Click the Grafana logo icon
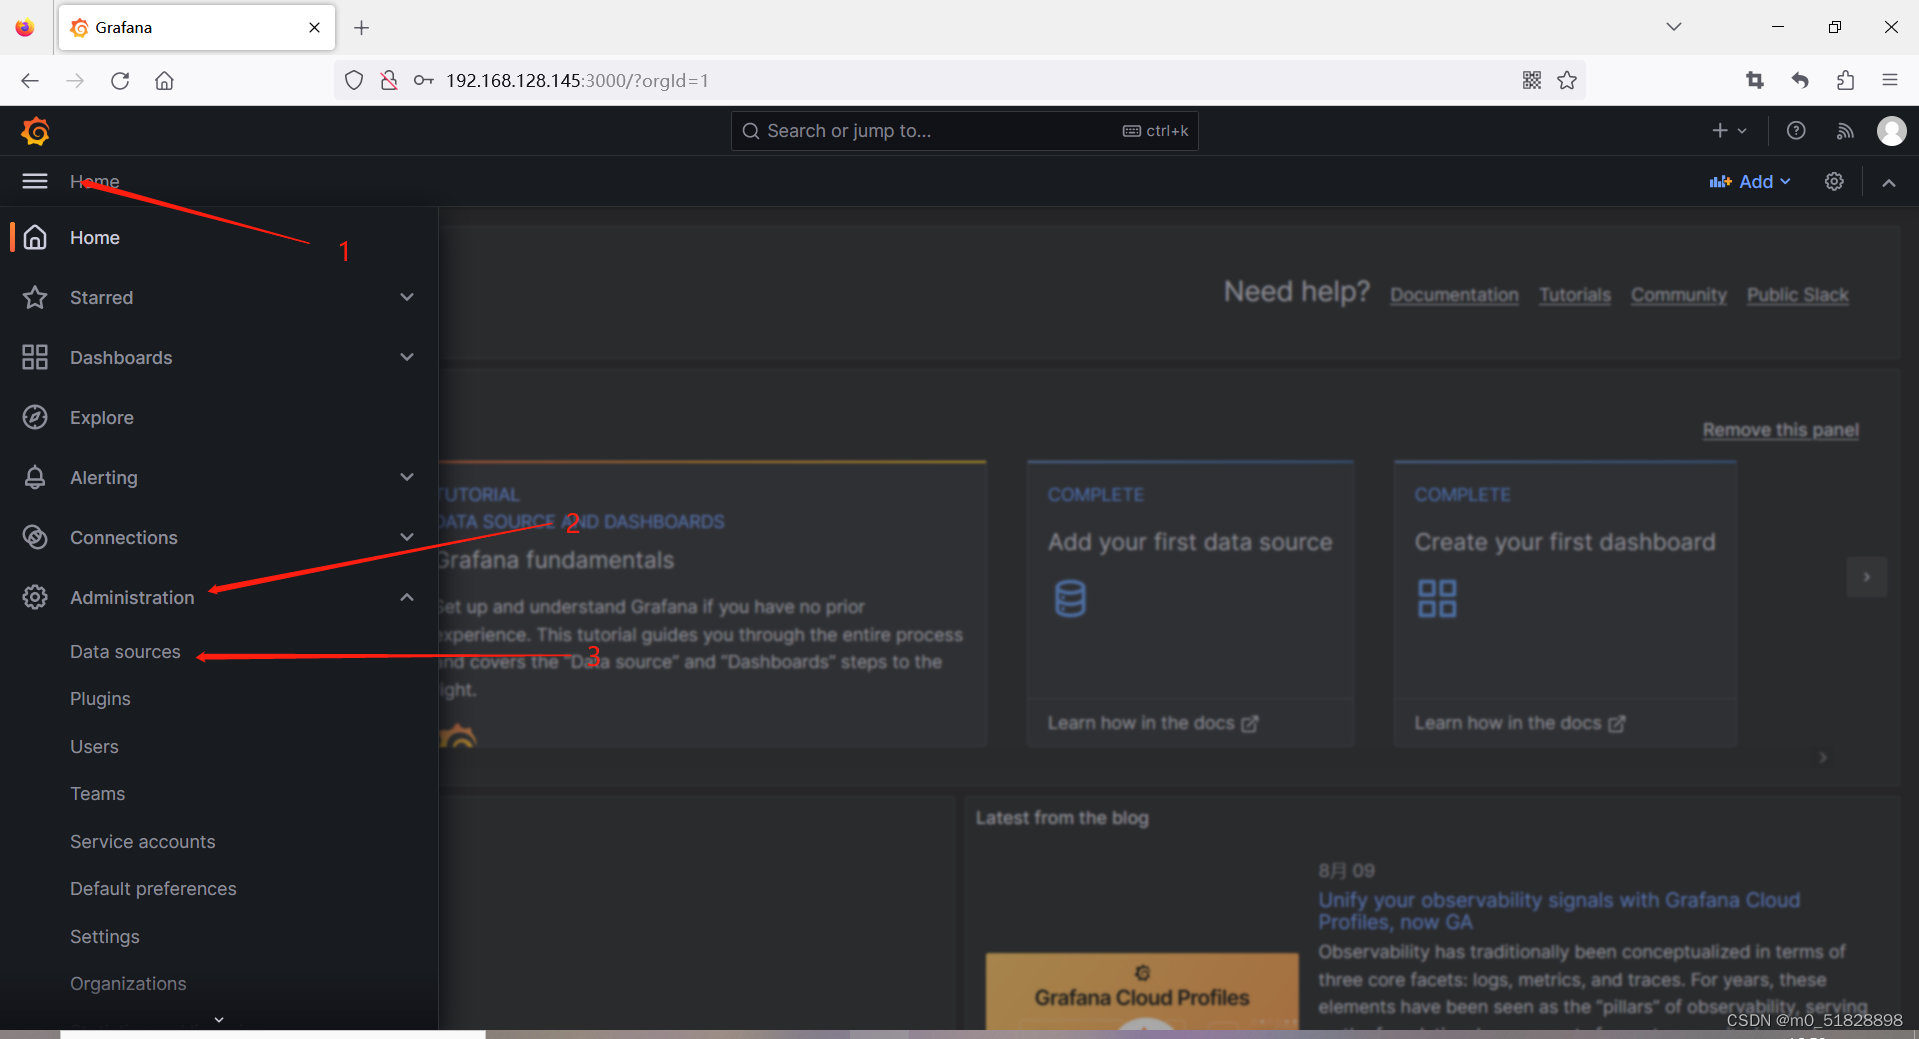The width and height of the screenshot is (1919, 1039). click(36, 131)
